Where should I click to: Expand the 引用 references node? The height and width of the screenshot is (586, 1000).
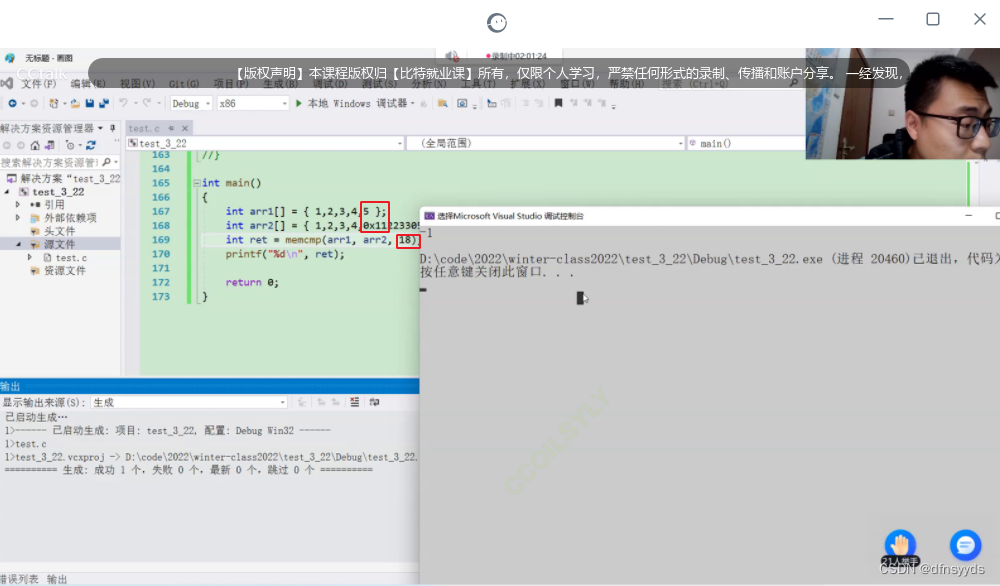[18, 205]
